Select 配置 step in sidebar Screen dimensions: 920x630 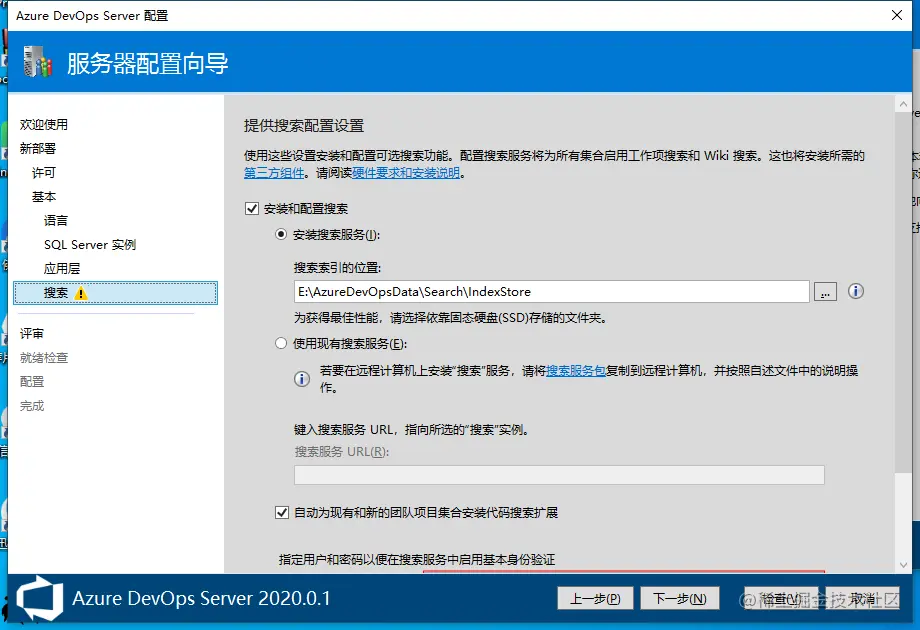(x=32, y=382)
